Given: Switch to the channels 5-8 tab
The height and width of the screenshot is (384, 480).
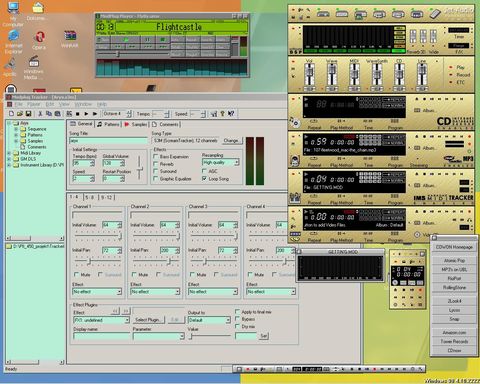Looking at the screenshot, I should [90, 197].
